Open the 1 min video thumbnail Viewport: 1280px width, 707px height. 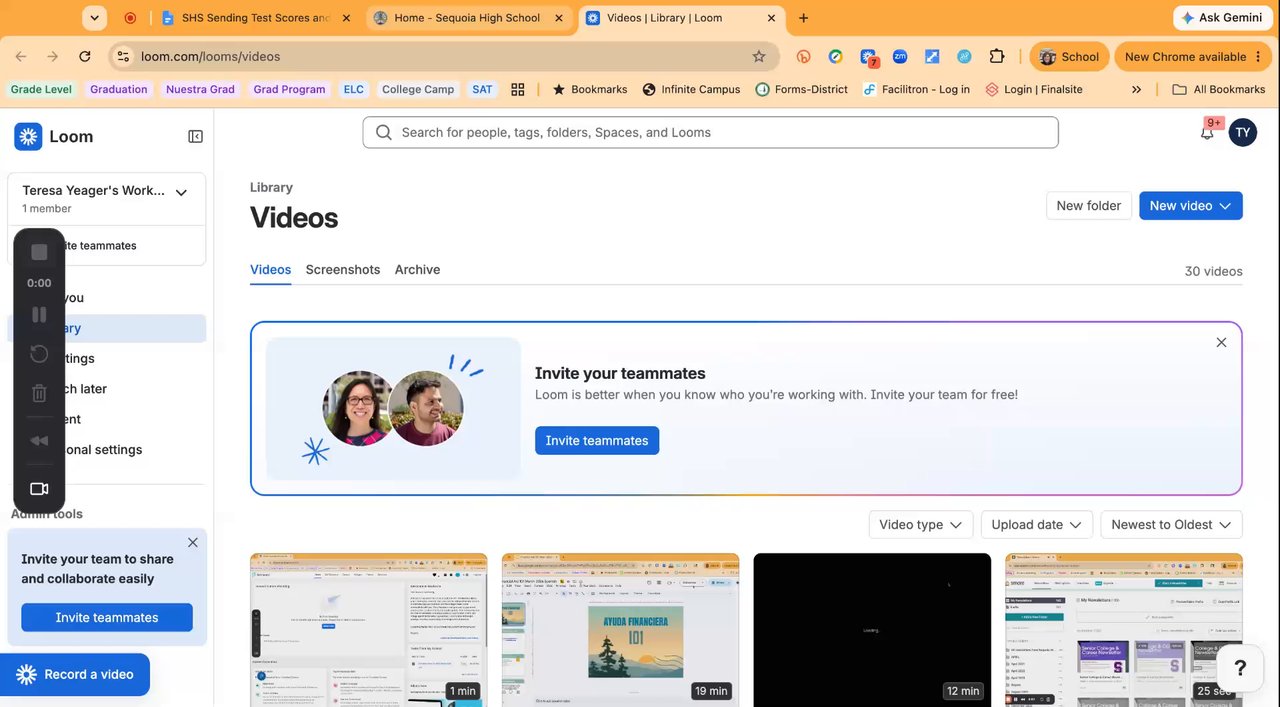tap(368, 630)
